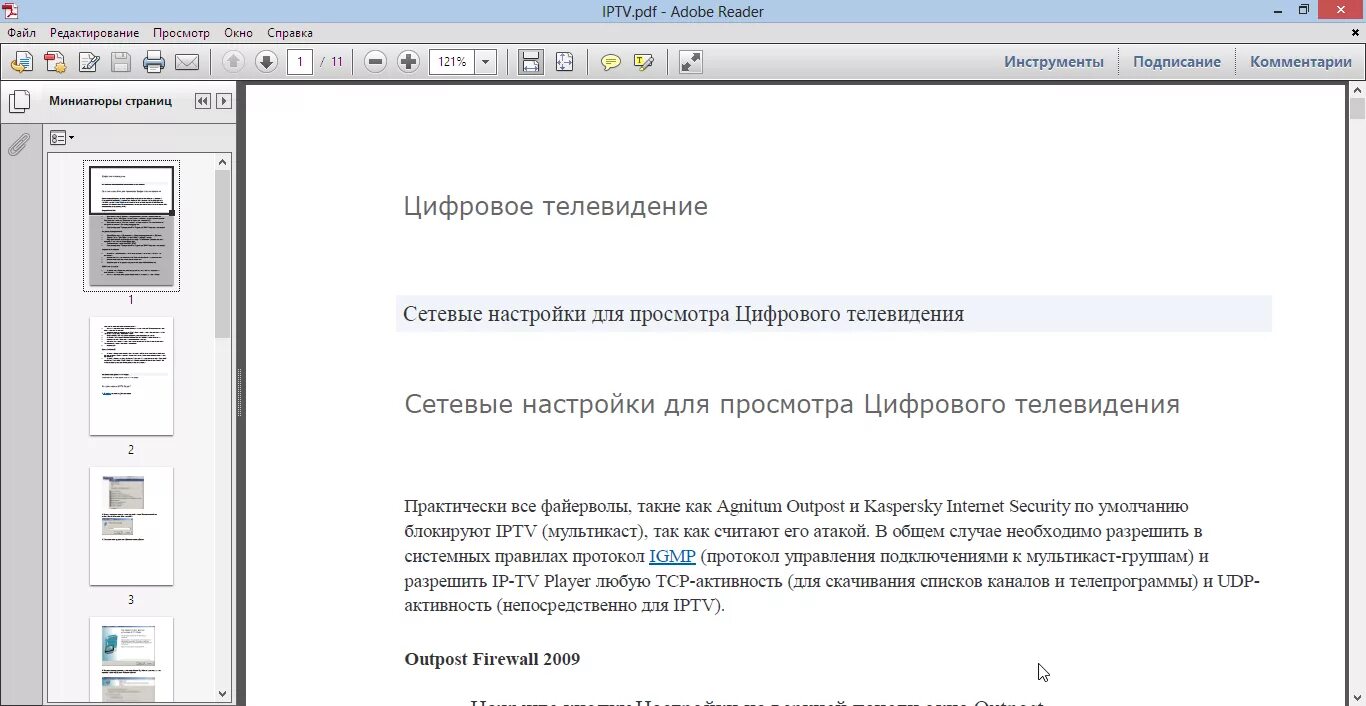Select fit one full page icon
The image size is (1366, 706).
[565, 62]
